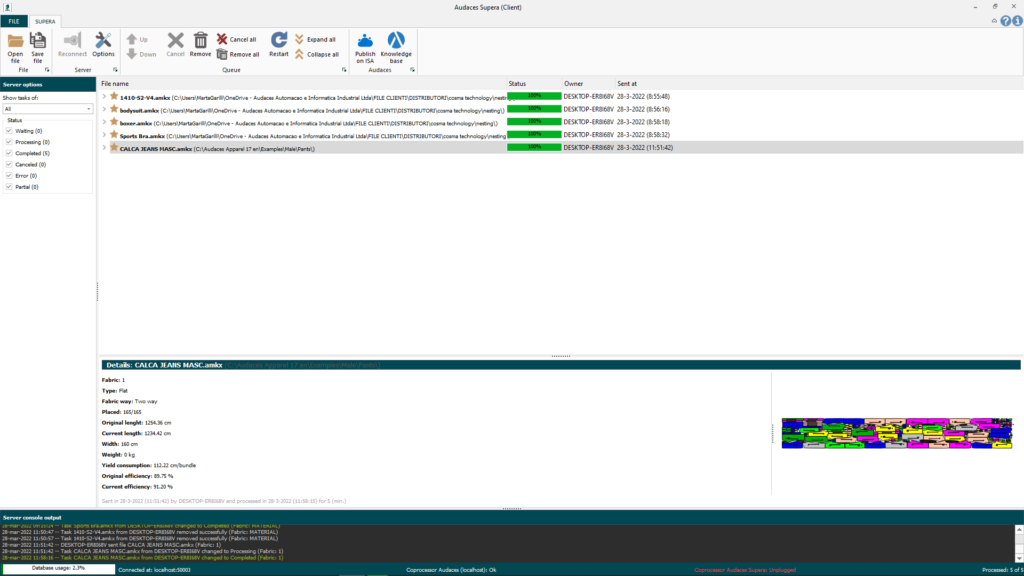Click the Save file icon
Screen dimensions: 1024x576
pyautogui.click(x=38, y=41)
